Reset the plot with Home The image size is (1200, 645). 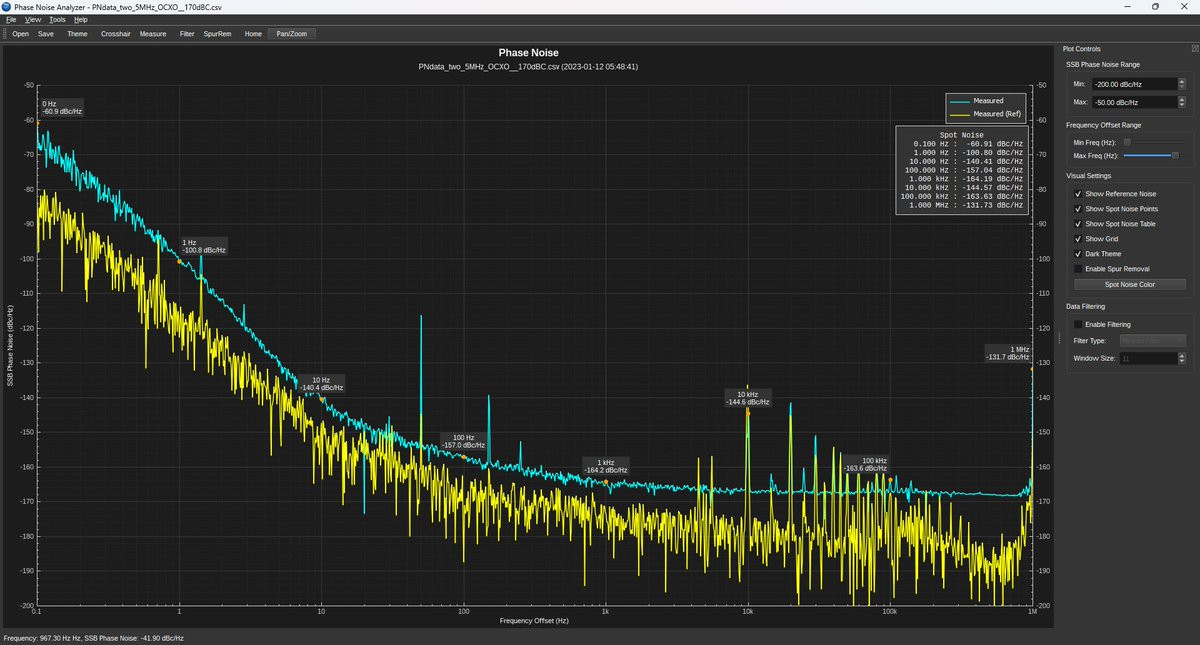(x=253, y=34)
